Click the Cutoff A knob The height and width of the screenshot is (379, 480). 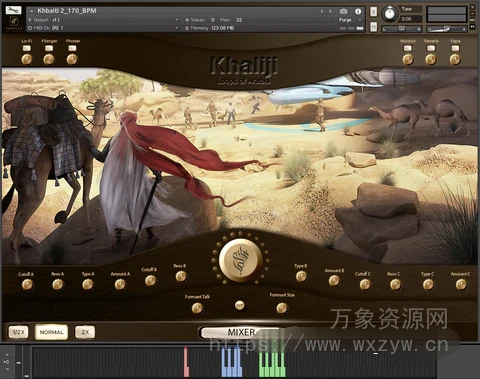(27, 284)
